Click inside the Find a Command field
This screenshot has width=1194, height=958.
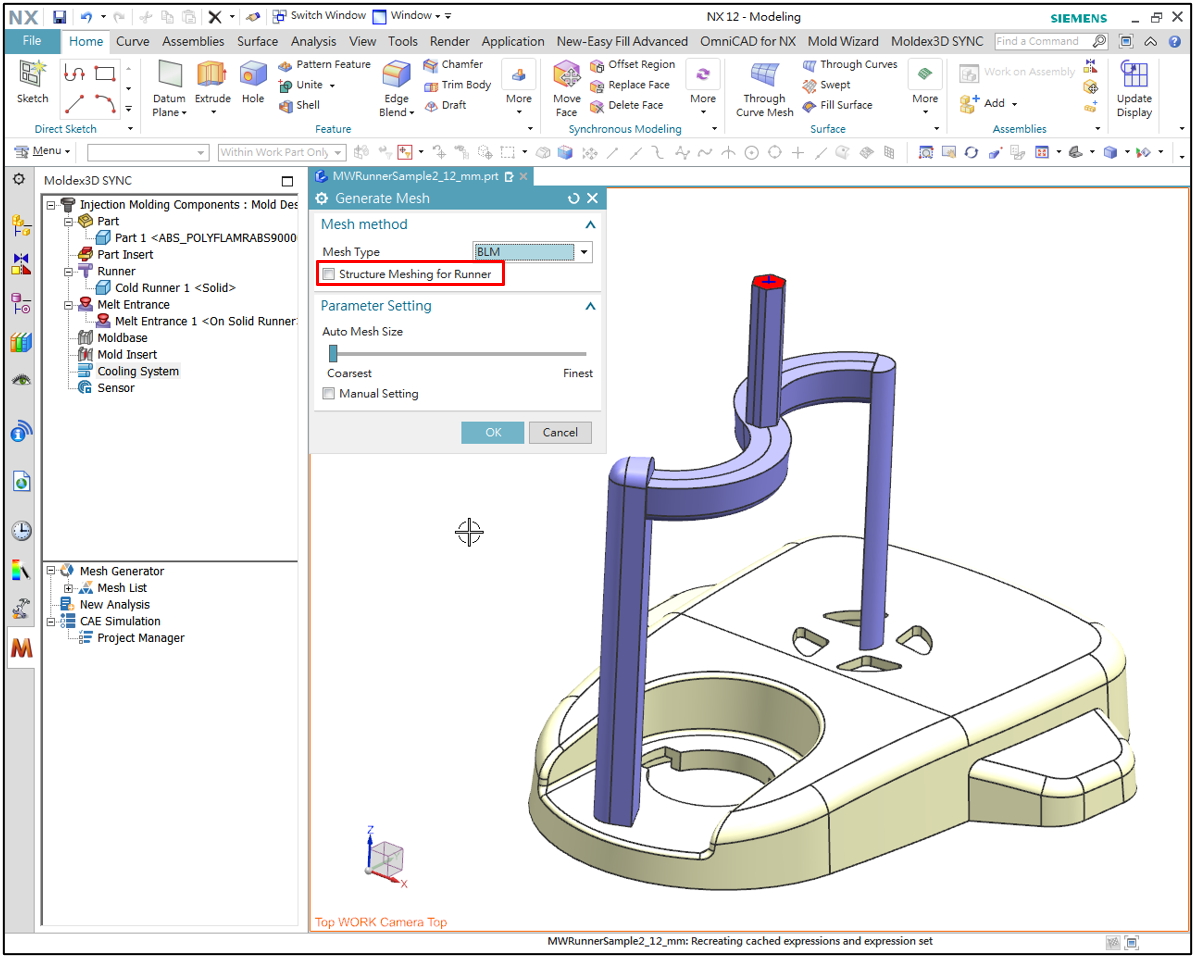pyautogui.click(x=1043, y=41)
